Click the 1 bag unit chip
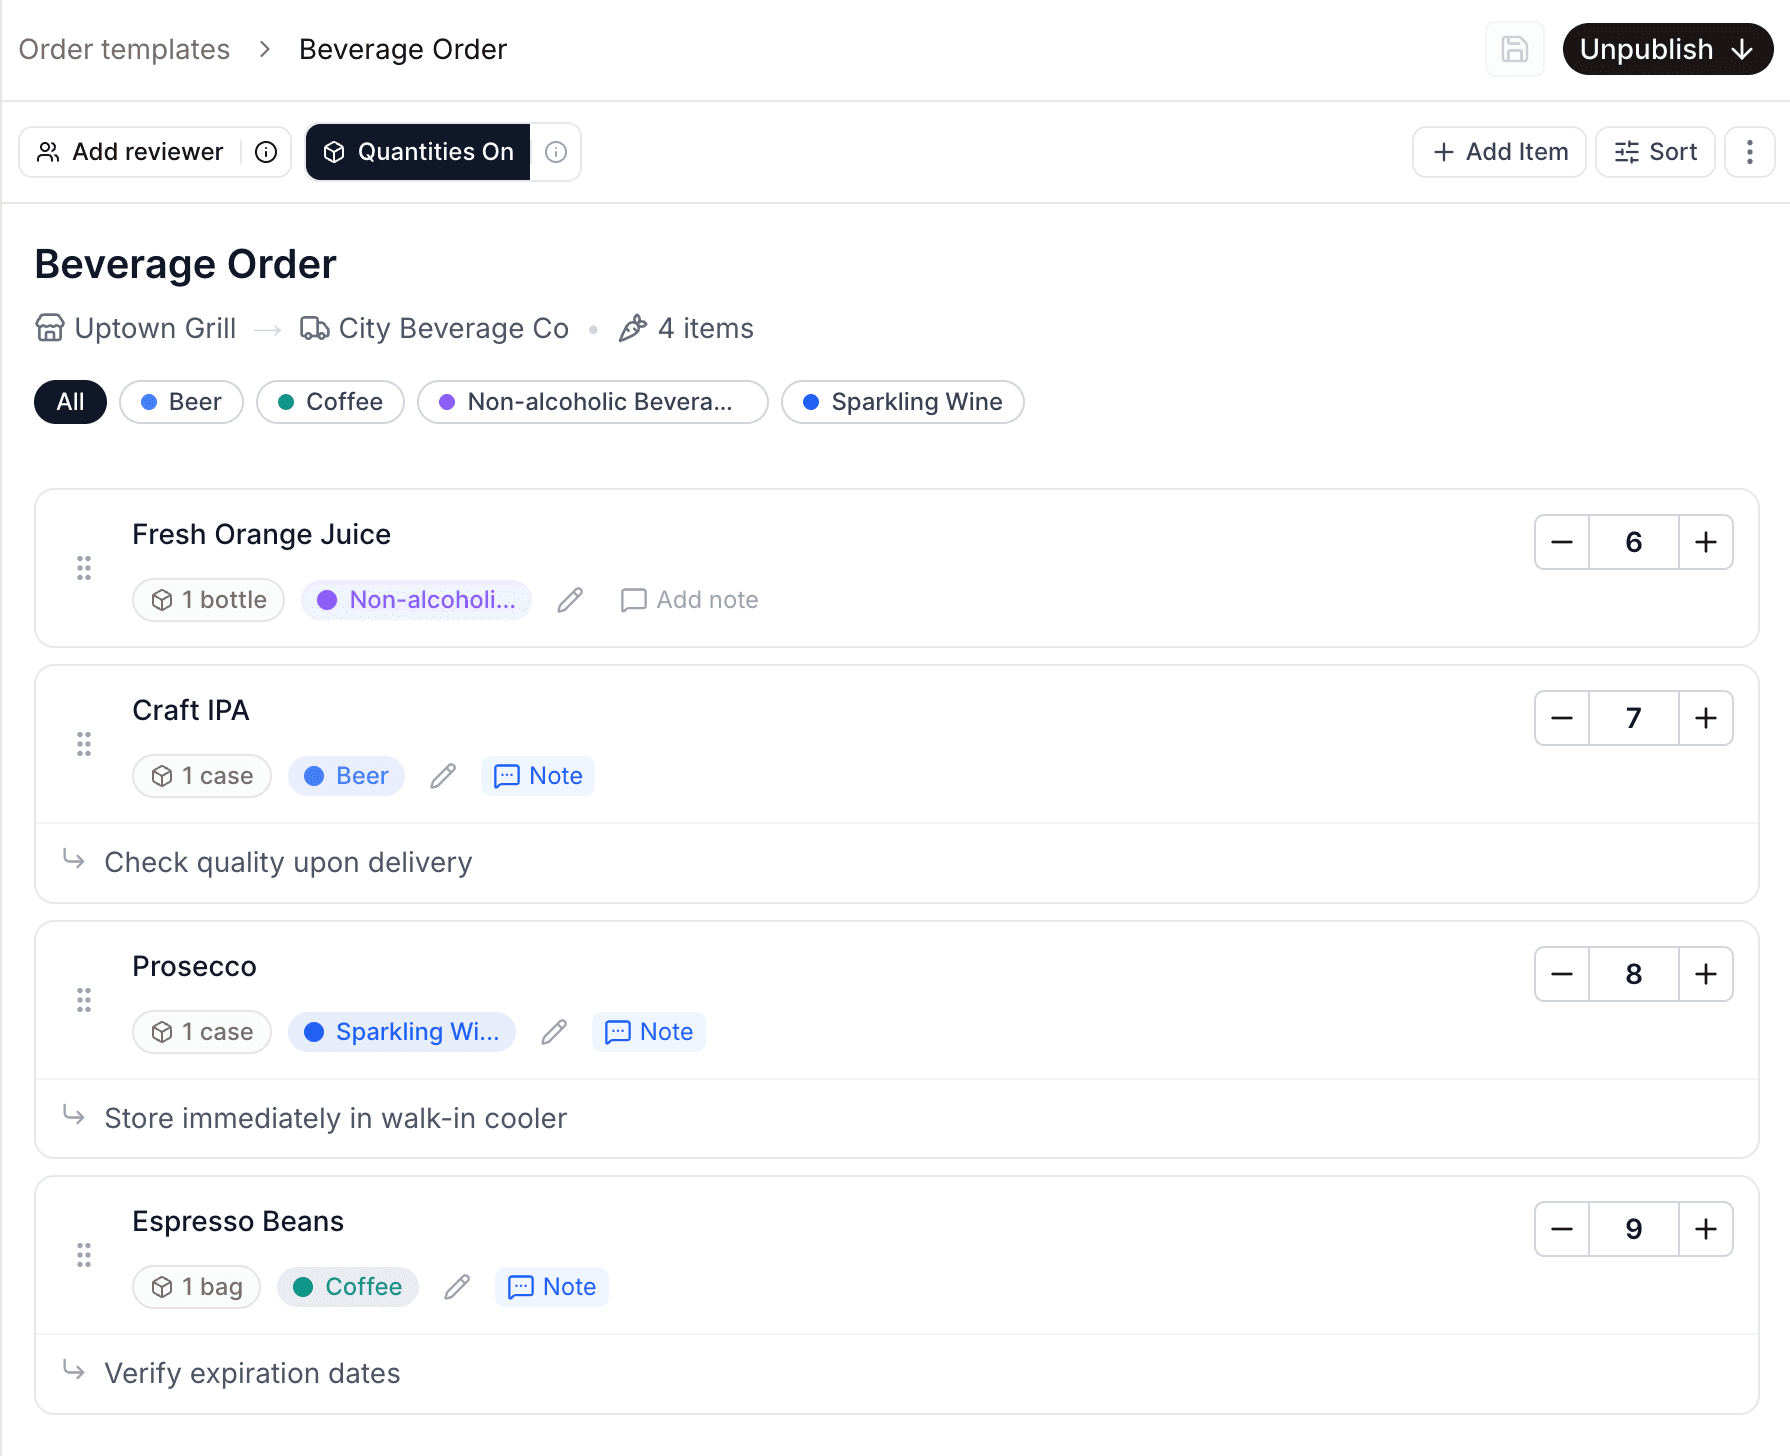1790x1456 pixels. tap(197, 1287)
